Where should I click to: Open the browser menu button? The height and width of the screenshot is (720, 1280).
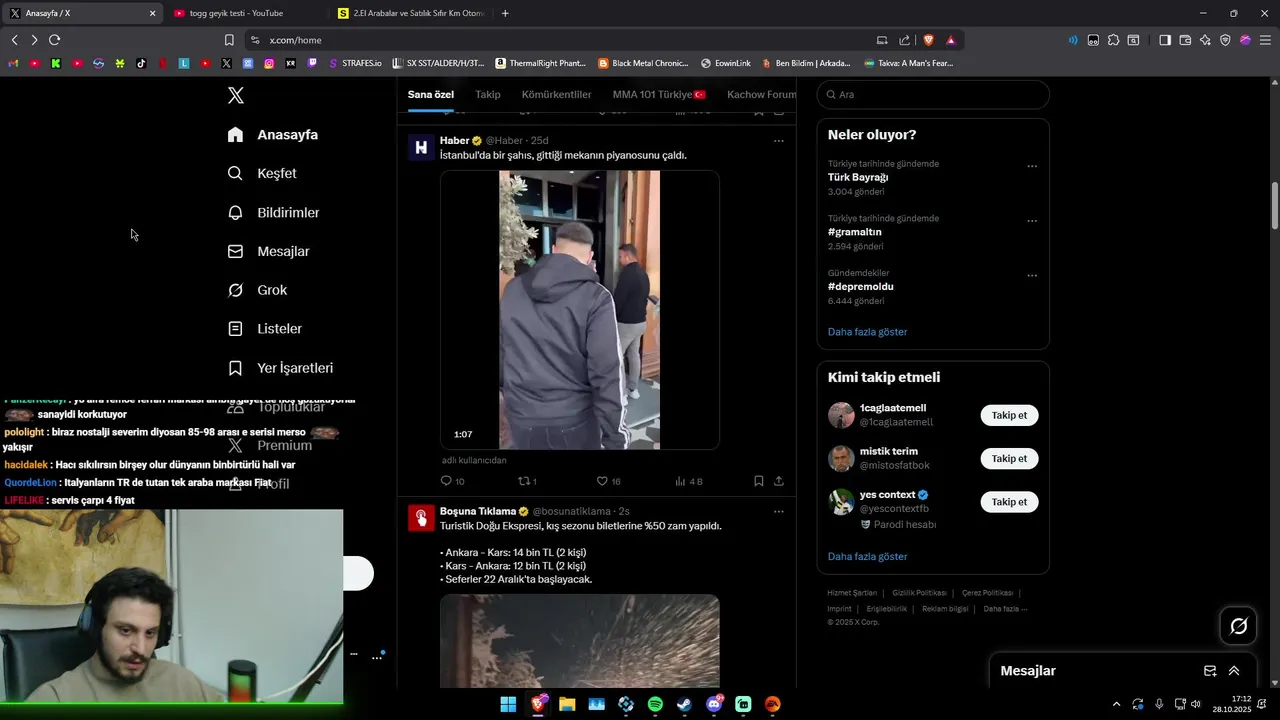pyautogui.click(x=1265, y=40)
